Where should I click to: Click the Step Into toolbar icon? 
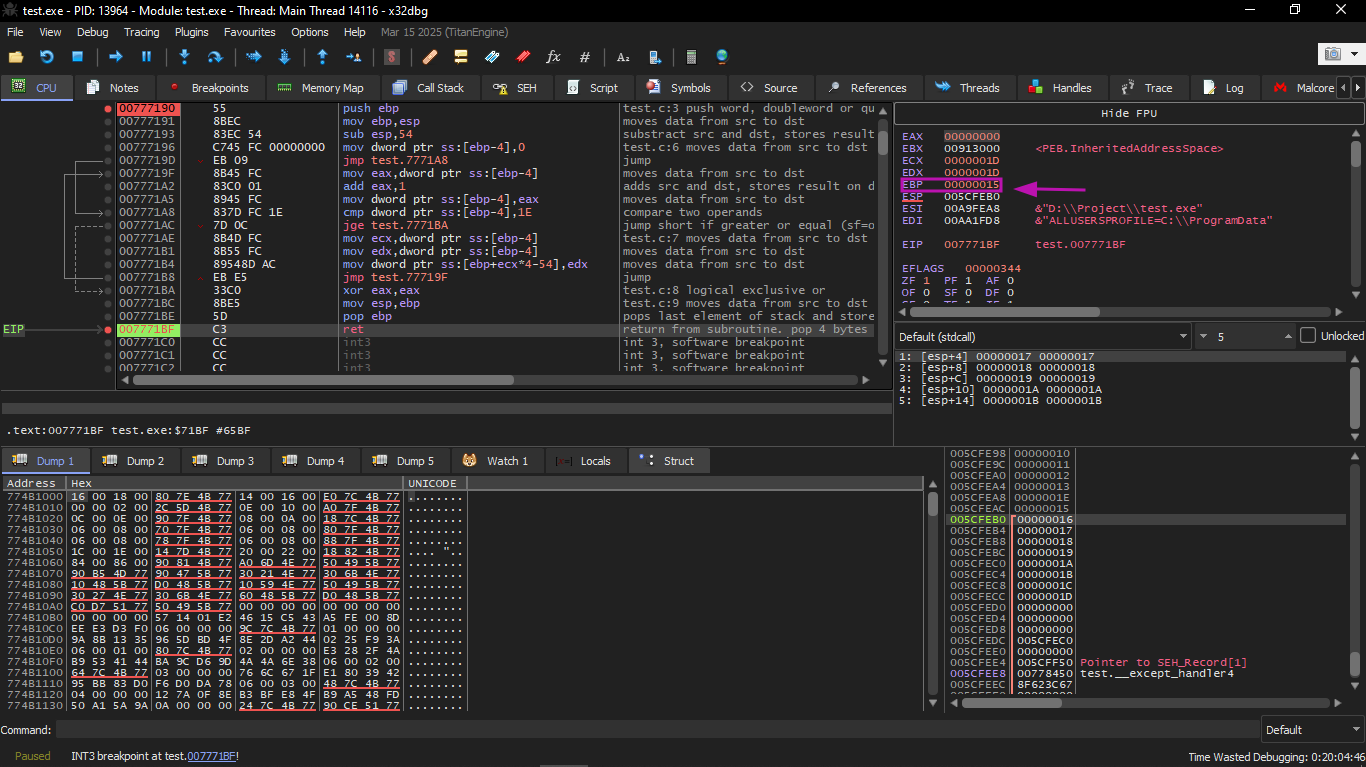coord(184,57)
